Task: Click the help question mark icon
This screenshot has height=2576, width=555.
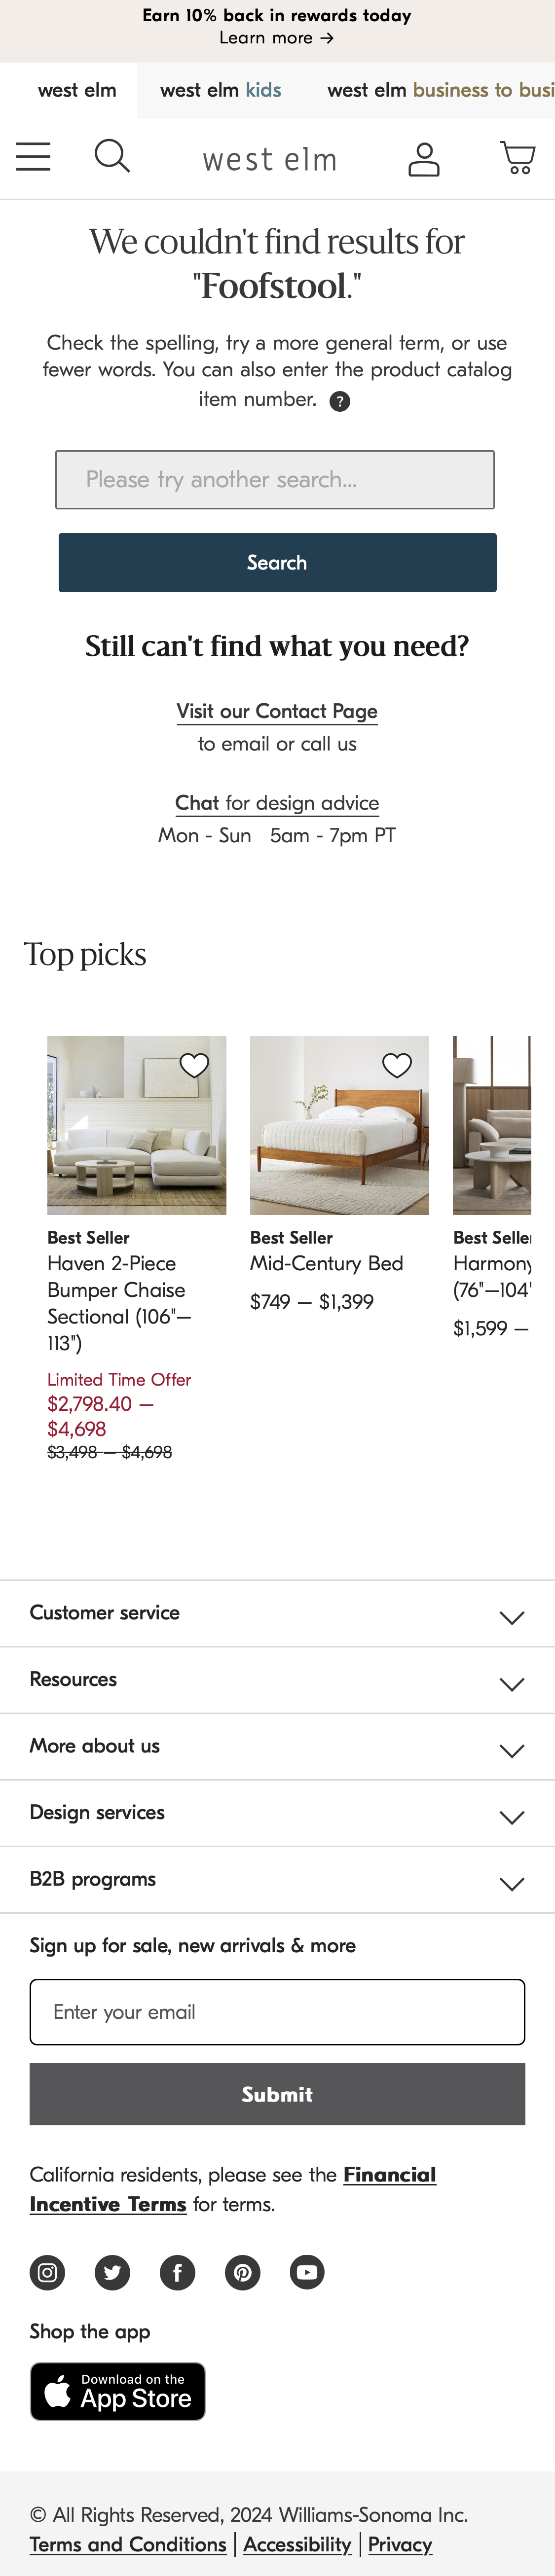Action: click(340, 402)
